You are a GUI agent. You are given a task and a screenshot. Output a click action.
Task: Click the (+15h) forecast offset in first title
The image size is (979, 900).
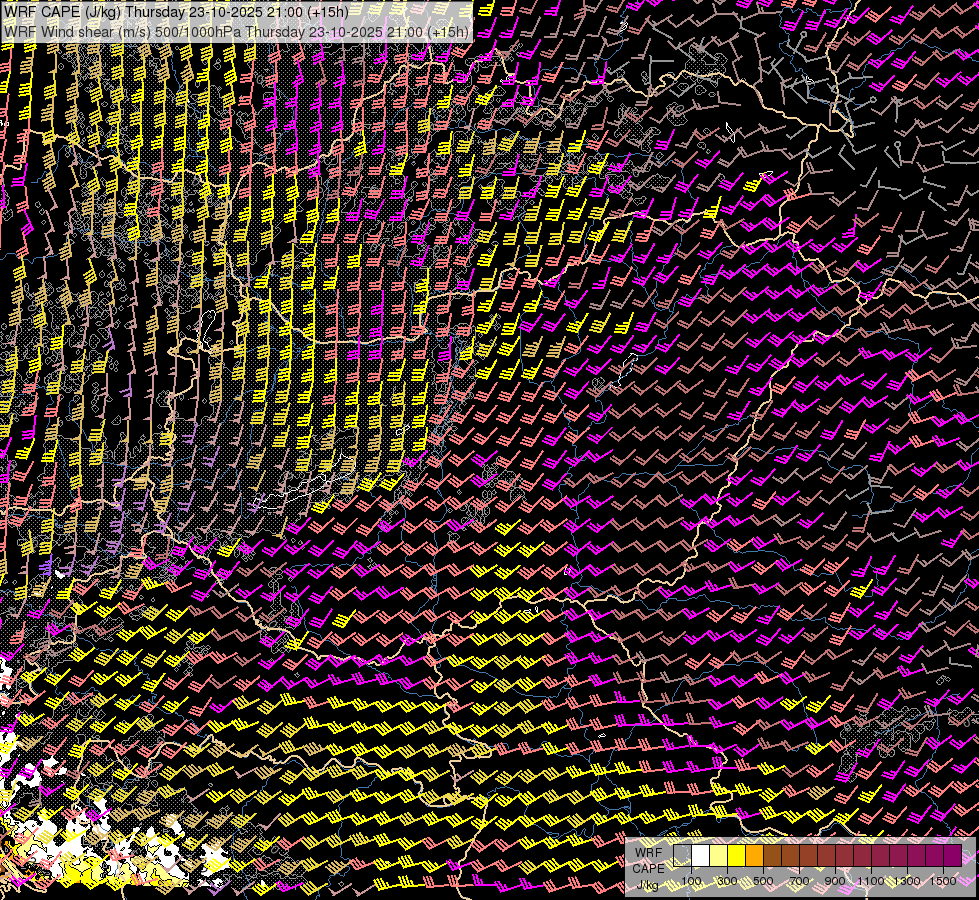[326, 12]
